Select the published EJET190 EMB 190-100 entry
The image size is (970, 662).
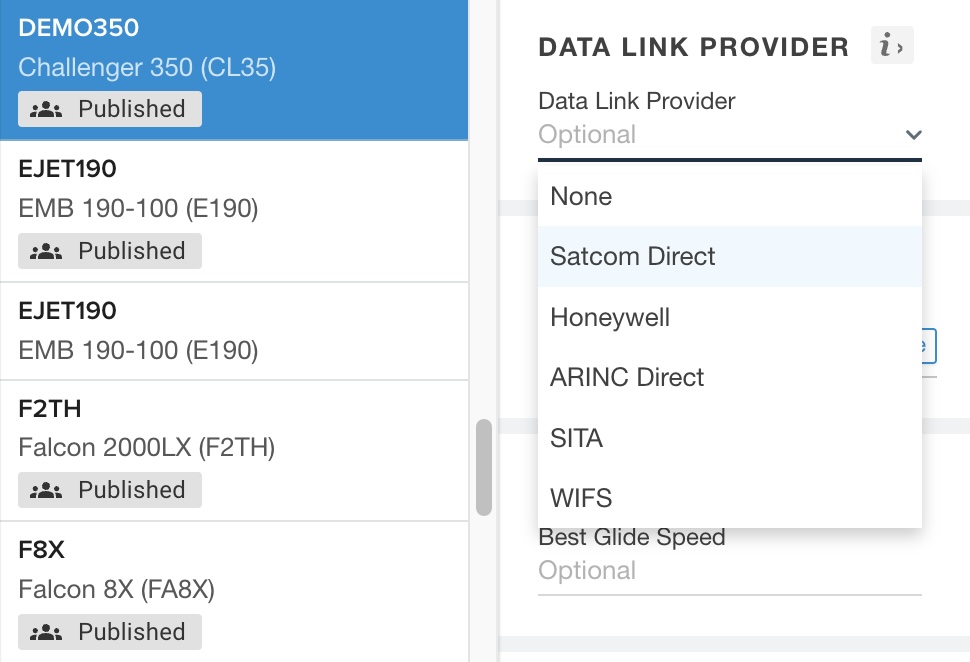(x=234, y=190)
